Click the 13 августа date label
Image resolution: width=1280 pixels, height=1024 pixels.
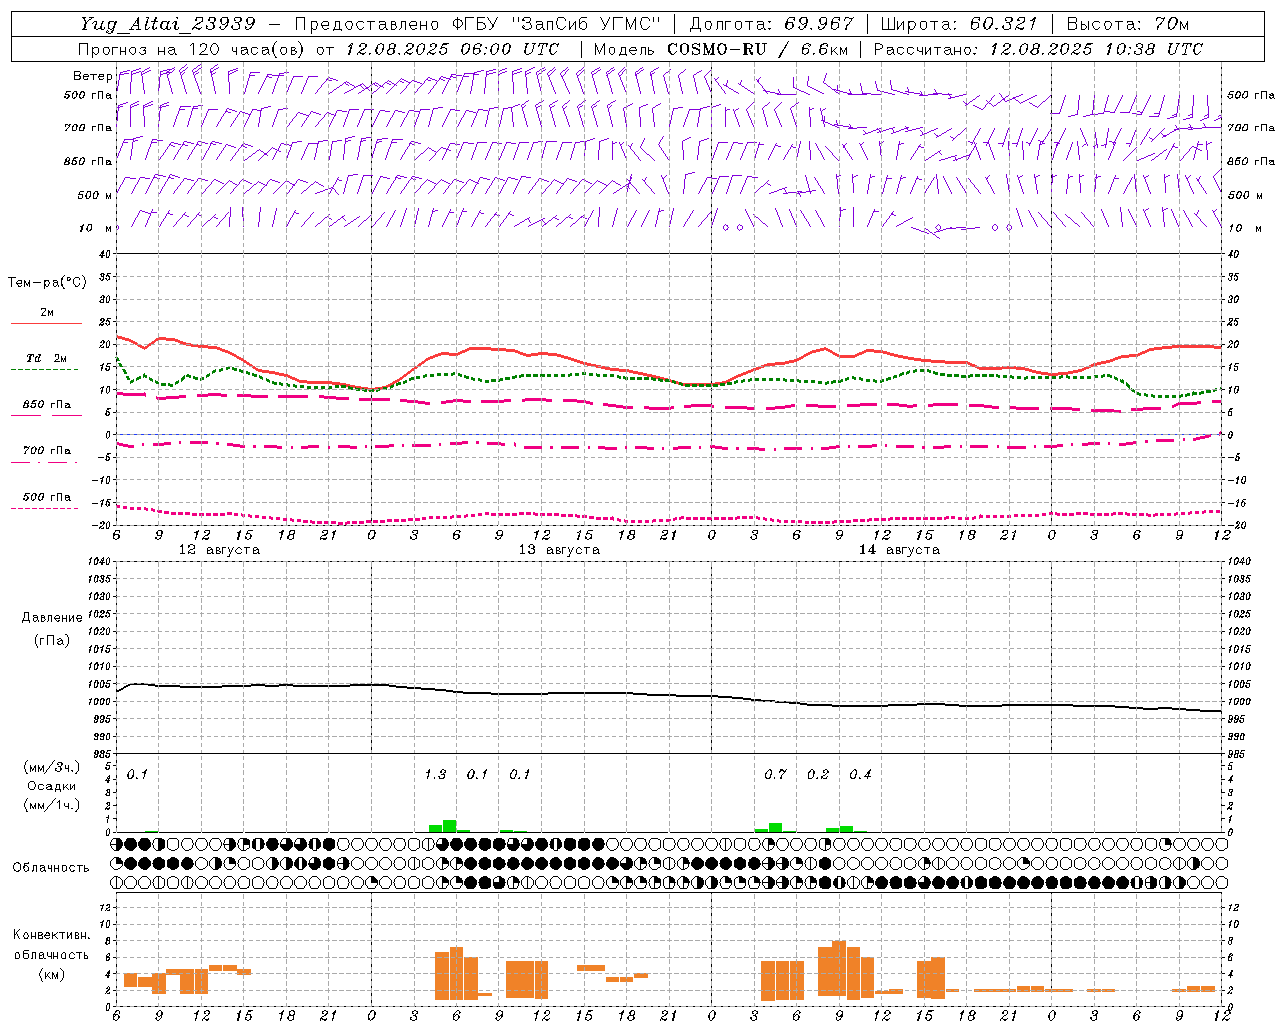(559, 550)
